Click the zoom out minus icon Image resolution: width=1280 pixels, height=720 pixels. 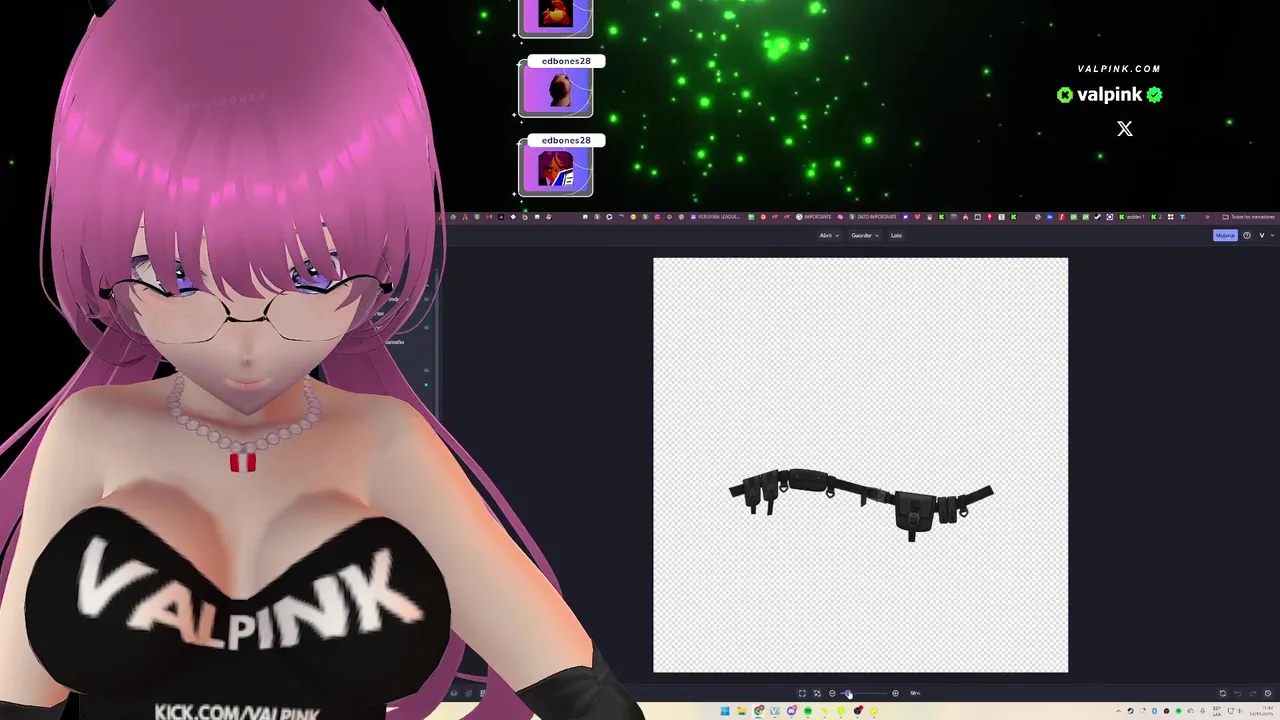click(832, 693)
